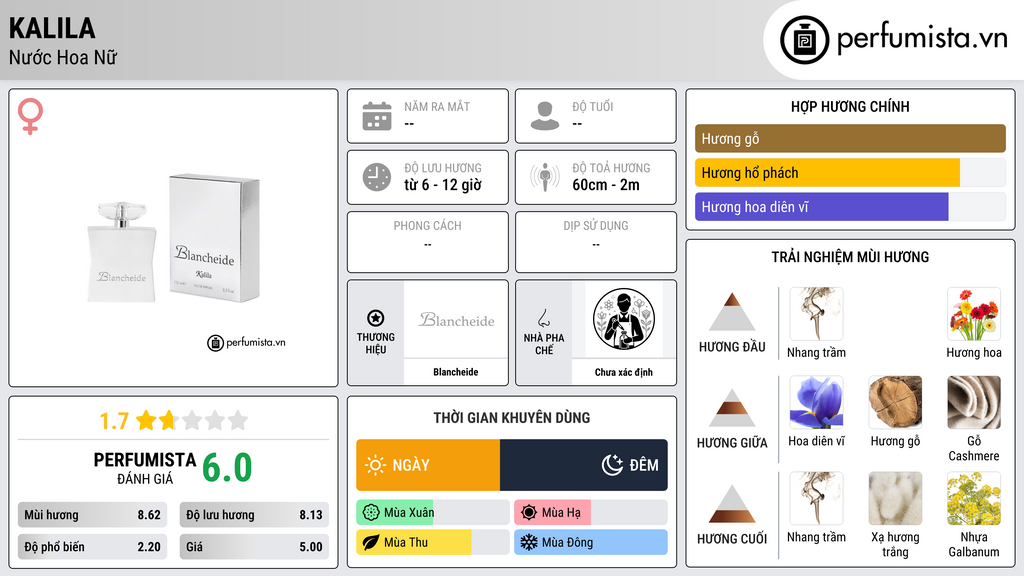Click the Chưa xác định perfumer caption
Screen dimensions: 1024x576
tap(624, 372)
